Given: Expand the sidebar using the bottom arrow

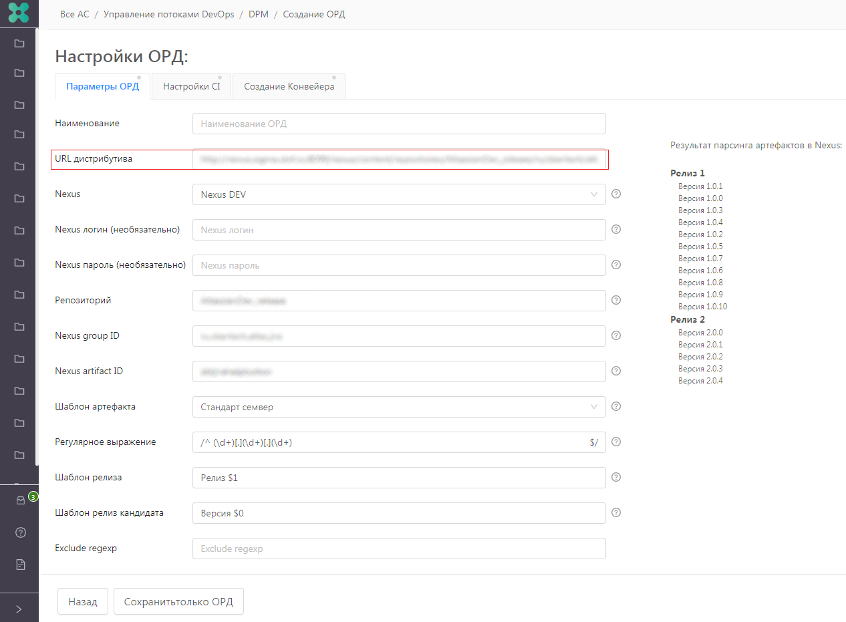Looking at the screenshot, I should (x=19, y=607).
